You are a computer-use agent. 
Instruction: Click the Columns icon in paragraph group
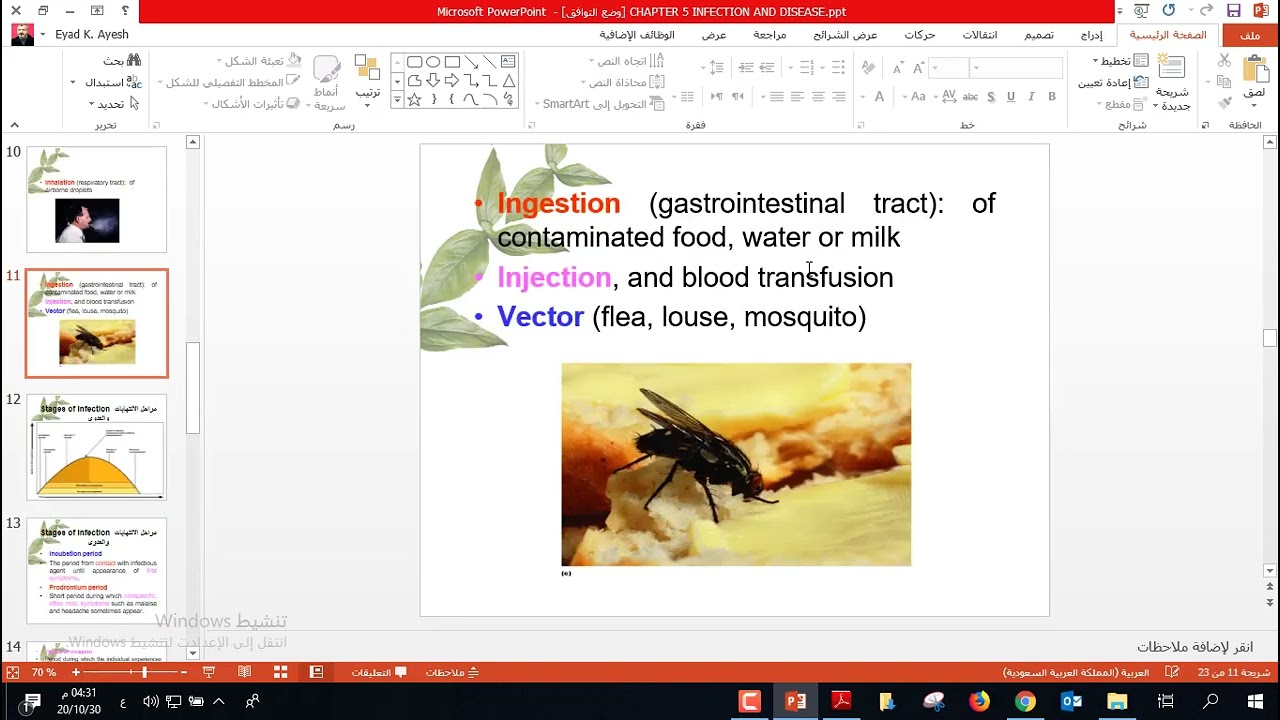pyautogui.click(x=685, y=97)
